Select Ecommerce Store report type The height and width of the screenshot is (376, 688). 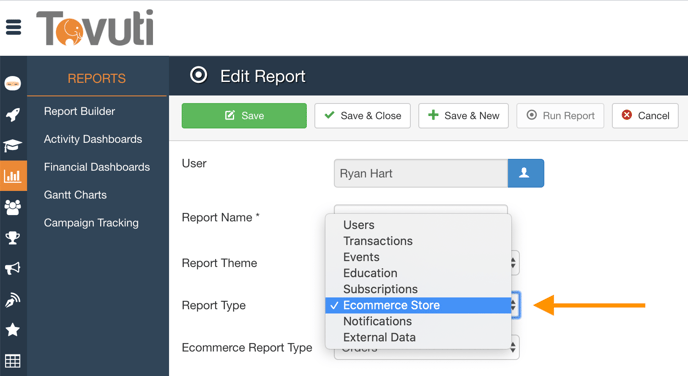click(418, 305)
